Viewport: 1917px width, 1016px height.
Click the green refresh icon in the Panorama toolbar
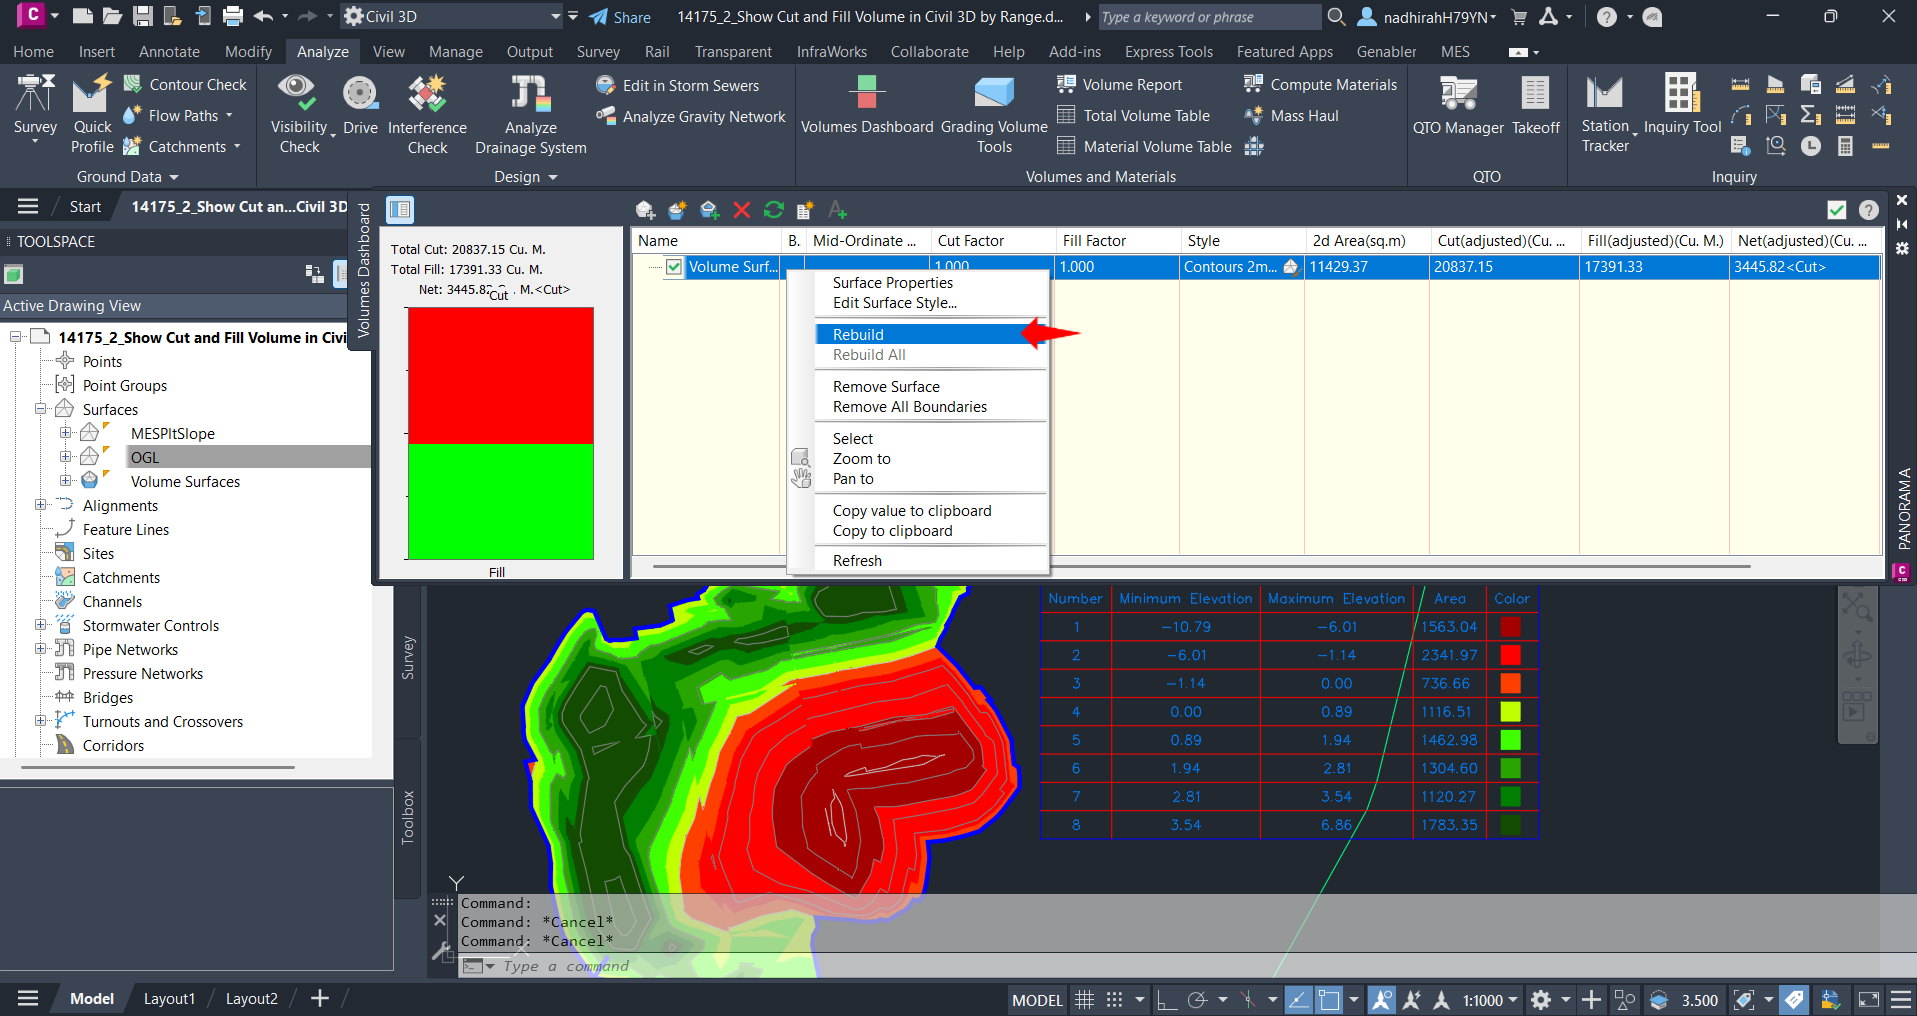click(x=773, y=210)
